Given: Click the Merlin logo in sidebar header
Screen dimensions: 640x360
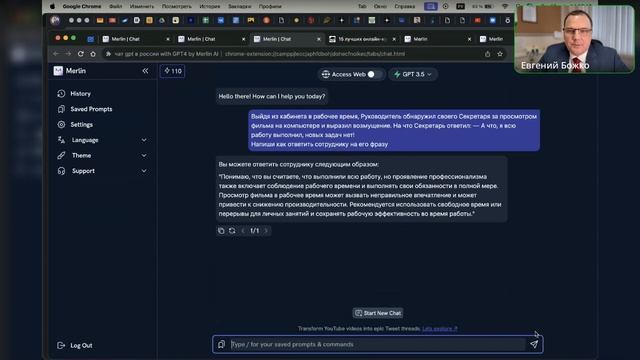Looking at the screenshot, I should pos(58,71).
